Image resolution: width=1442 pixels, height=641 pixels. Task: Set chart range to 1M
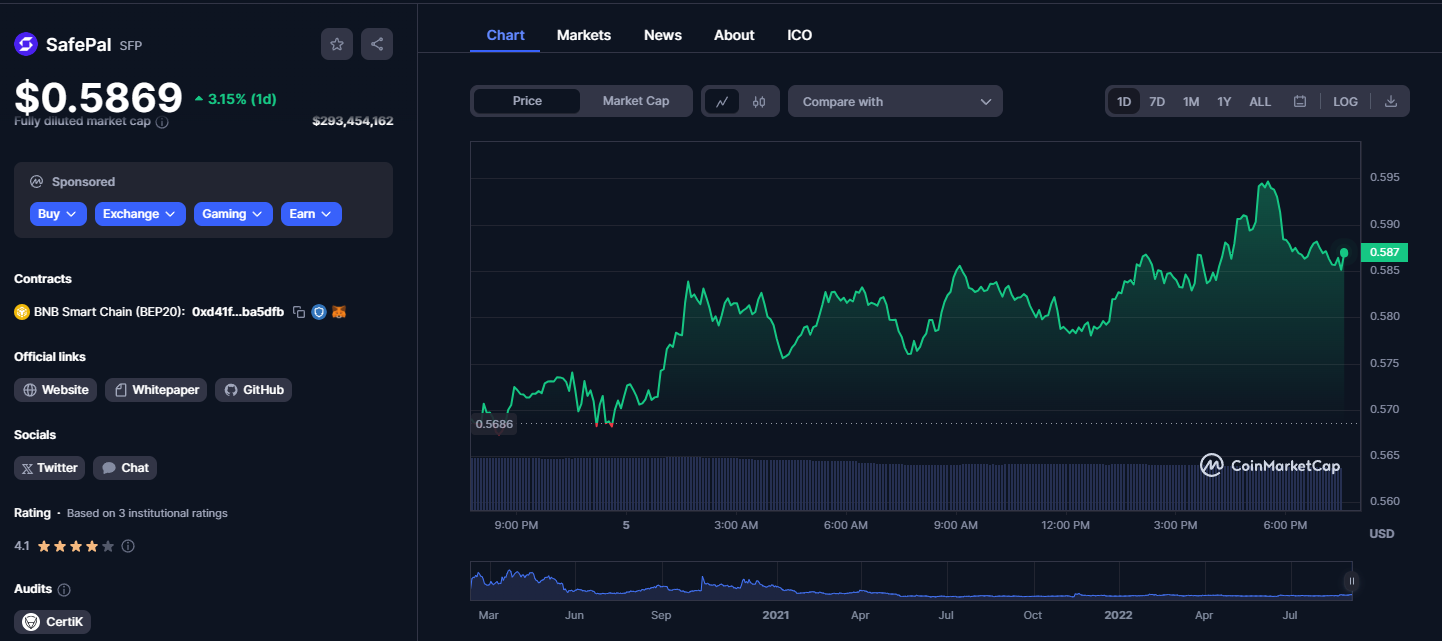pyautogui.click(x=1191, y=101)
